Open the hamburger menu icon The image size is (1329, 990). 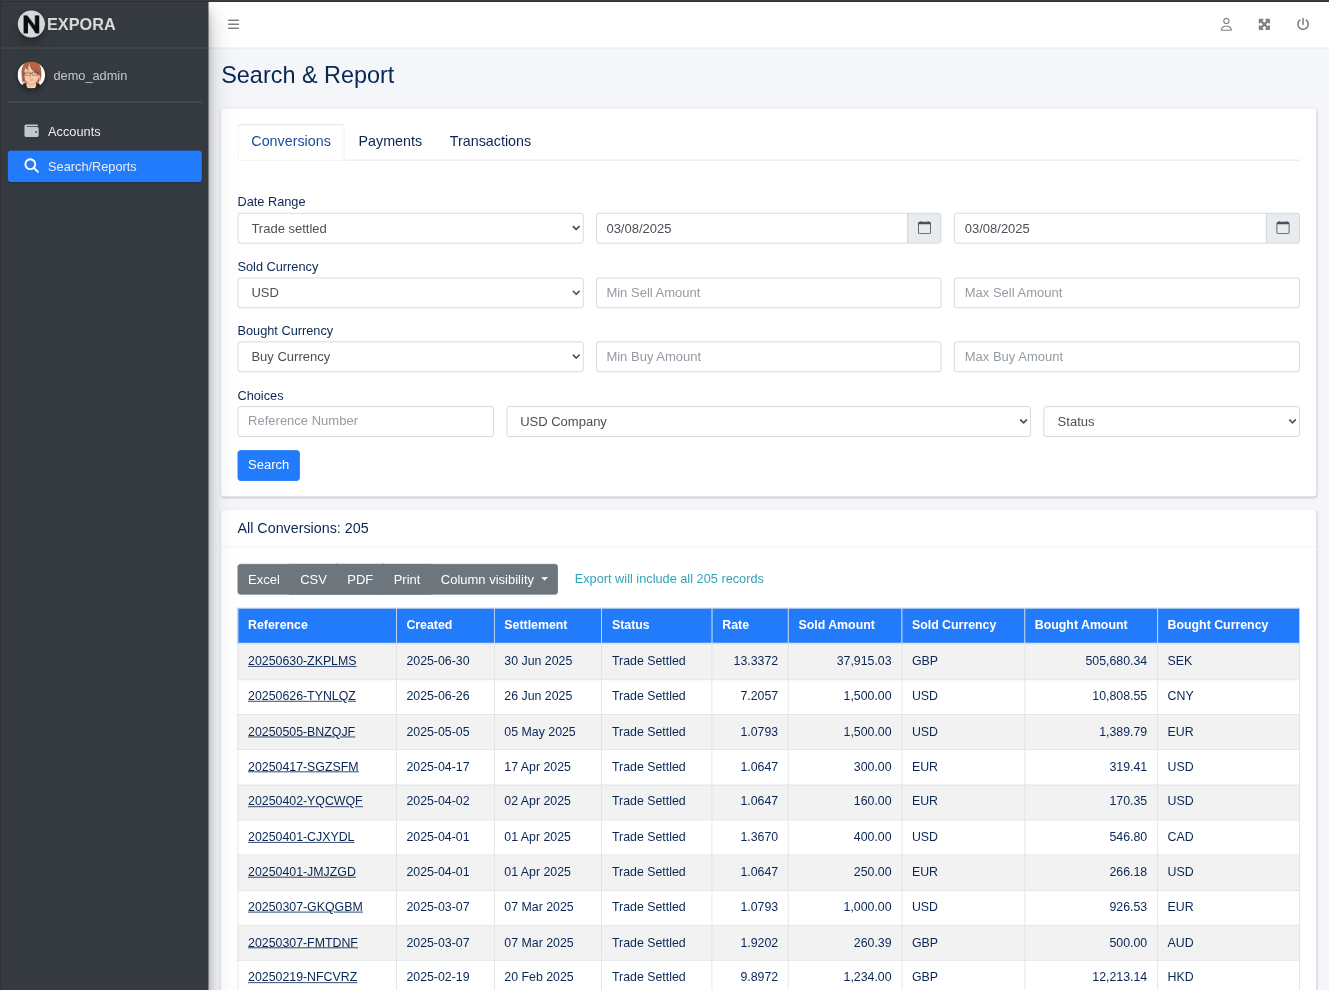coord(233,24)
